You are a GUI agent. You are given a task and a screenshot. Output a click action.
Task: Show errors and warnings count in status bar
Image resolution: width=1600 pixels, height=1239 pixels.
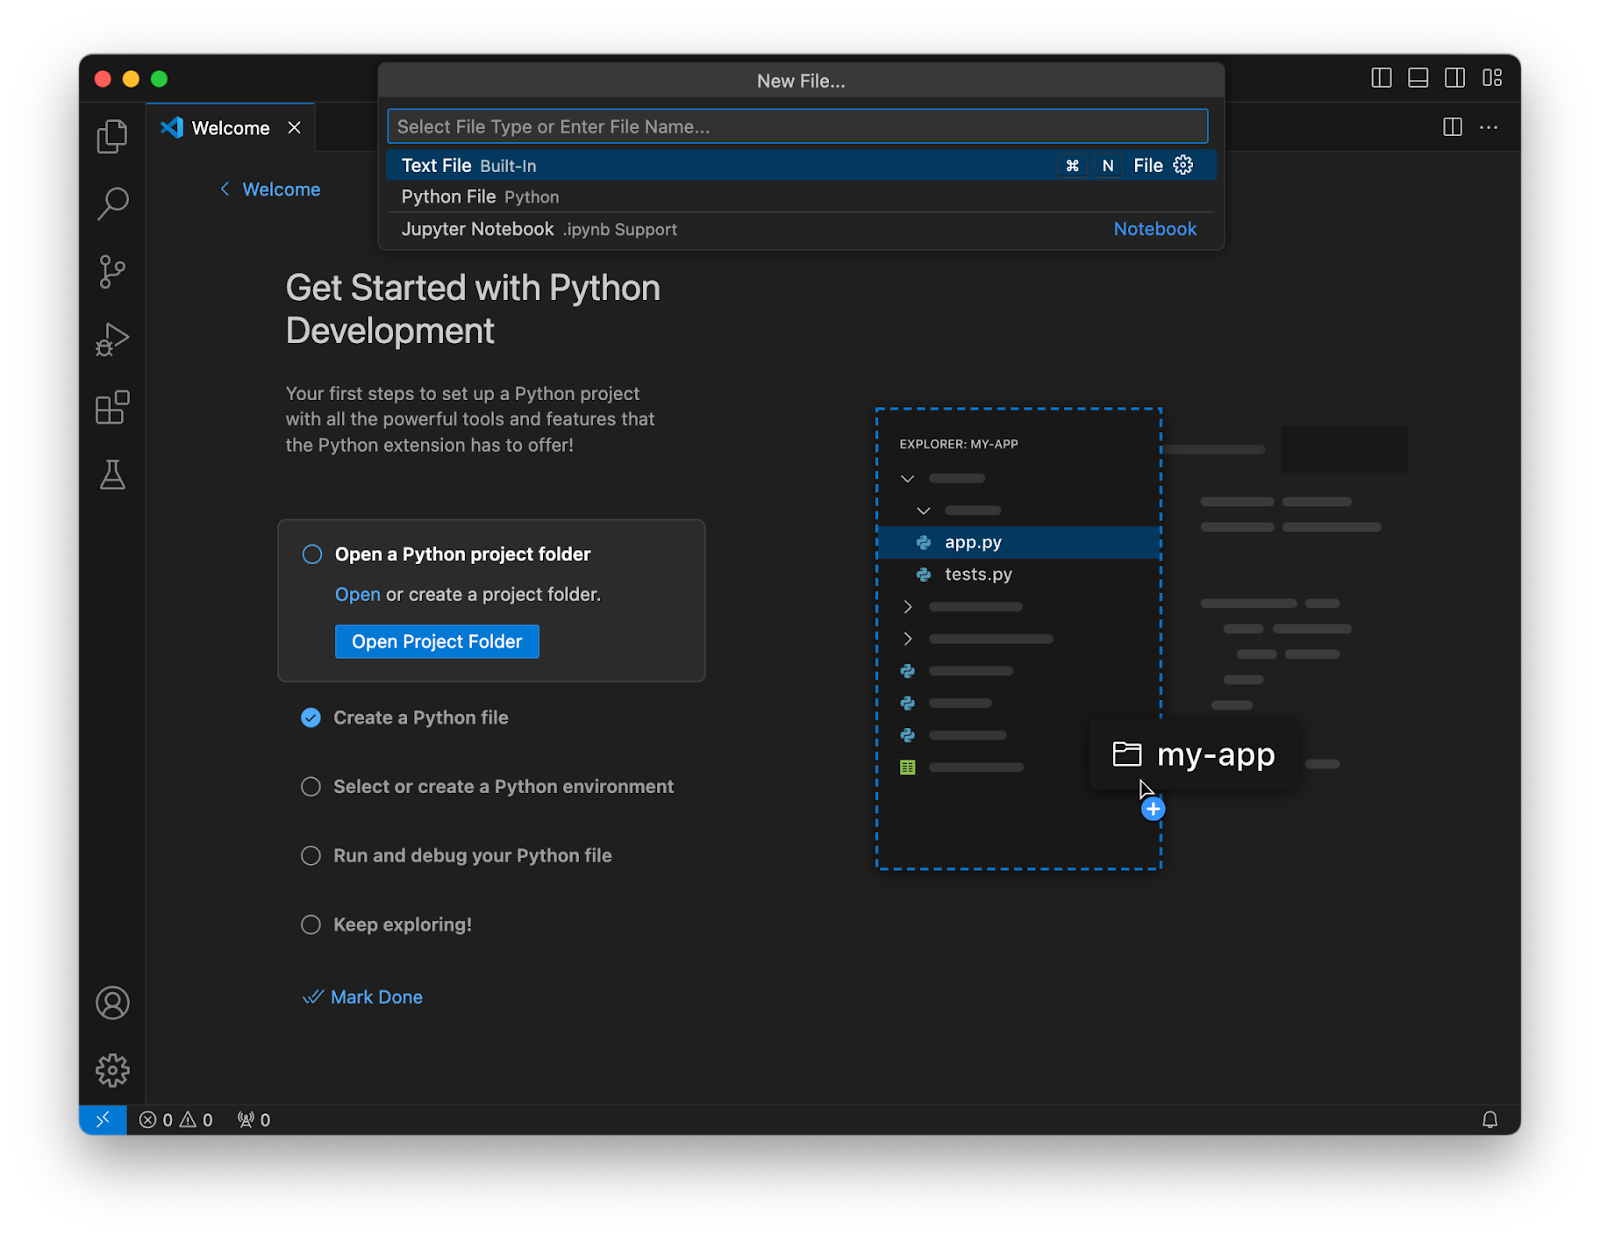coord(176,1120)
